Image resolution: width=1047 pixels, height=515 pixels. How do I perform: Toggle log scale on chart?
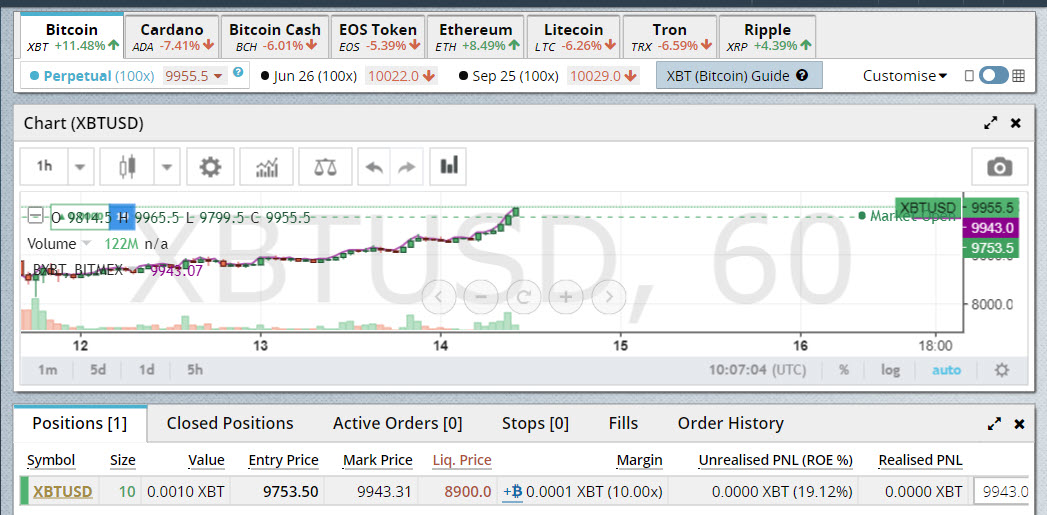pos(890,370)
